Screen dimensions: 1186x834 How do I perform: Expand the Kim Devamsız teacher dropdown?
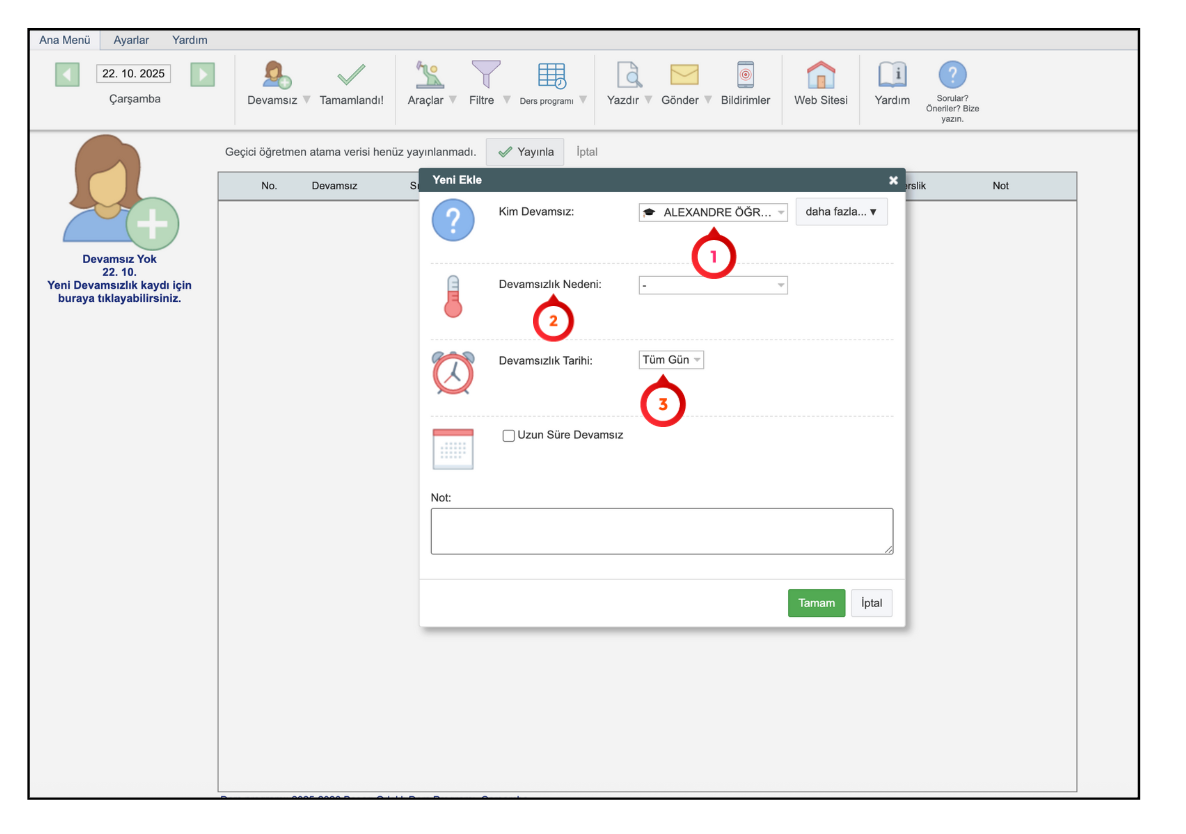[713, 213]
